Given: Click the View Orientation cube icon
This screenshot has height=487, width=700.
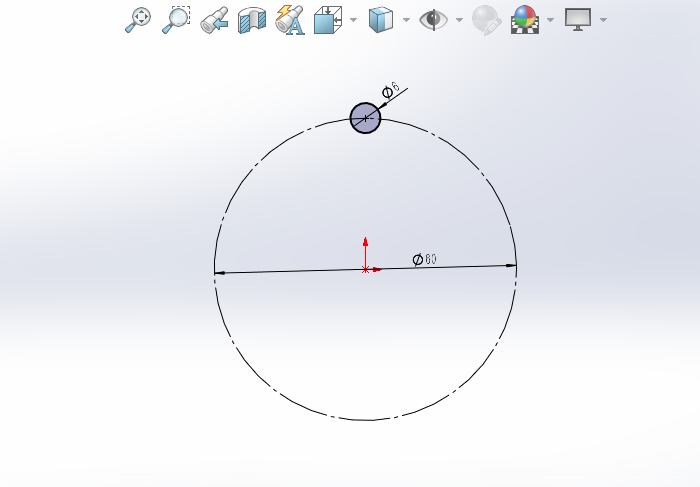Looking at the screenshot, I should pos(328,20).
